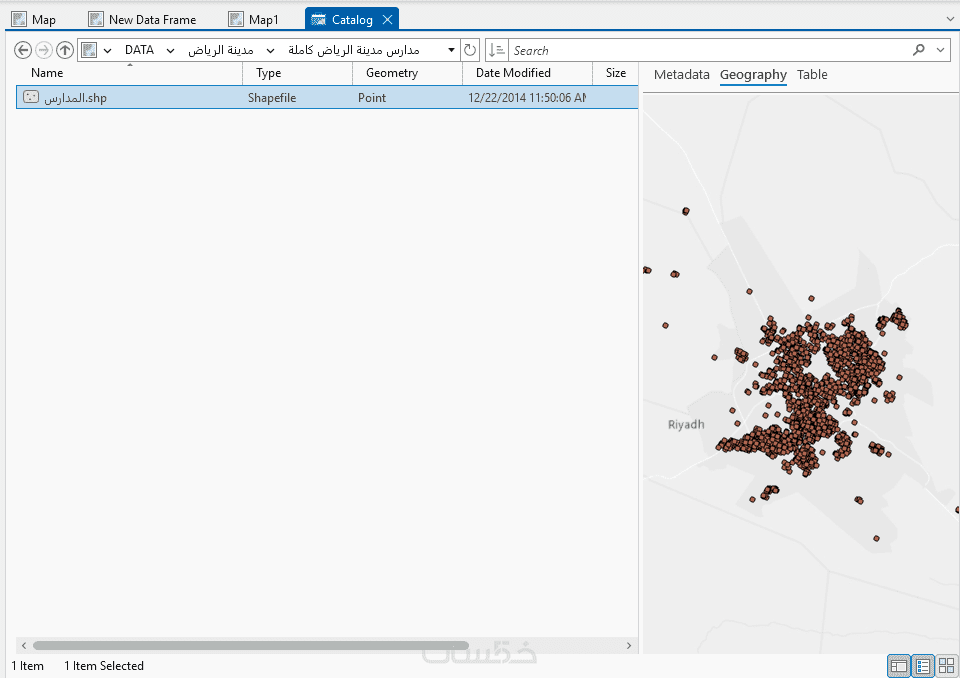The height and width of the screenshot is (678, 960).
Task: Switch to tiles view mode
Action: pos(947,666)
